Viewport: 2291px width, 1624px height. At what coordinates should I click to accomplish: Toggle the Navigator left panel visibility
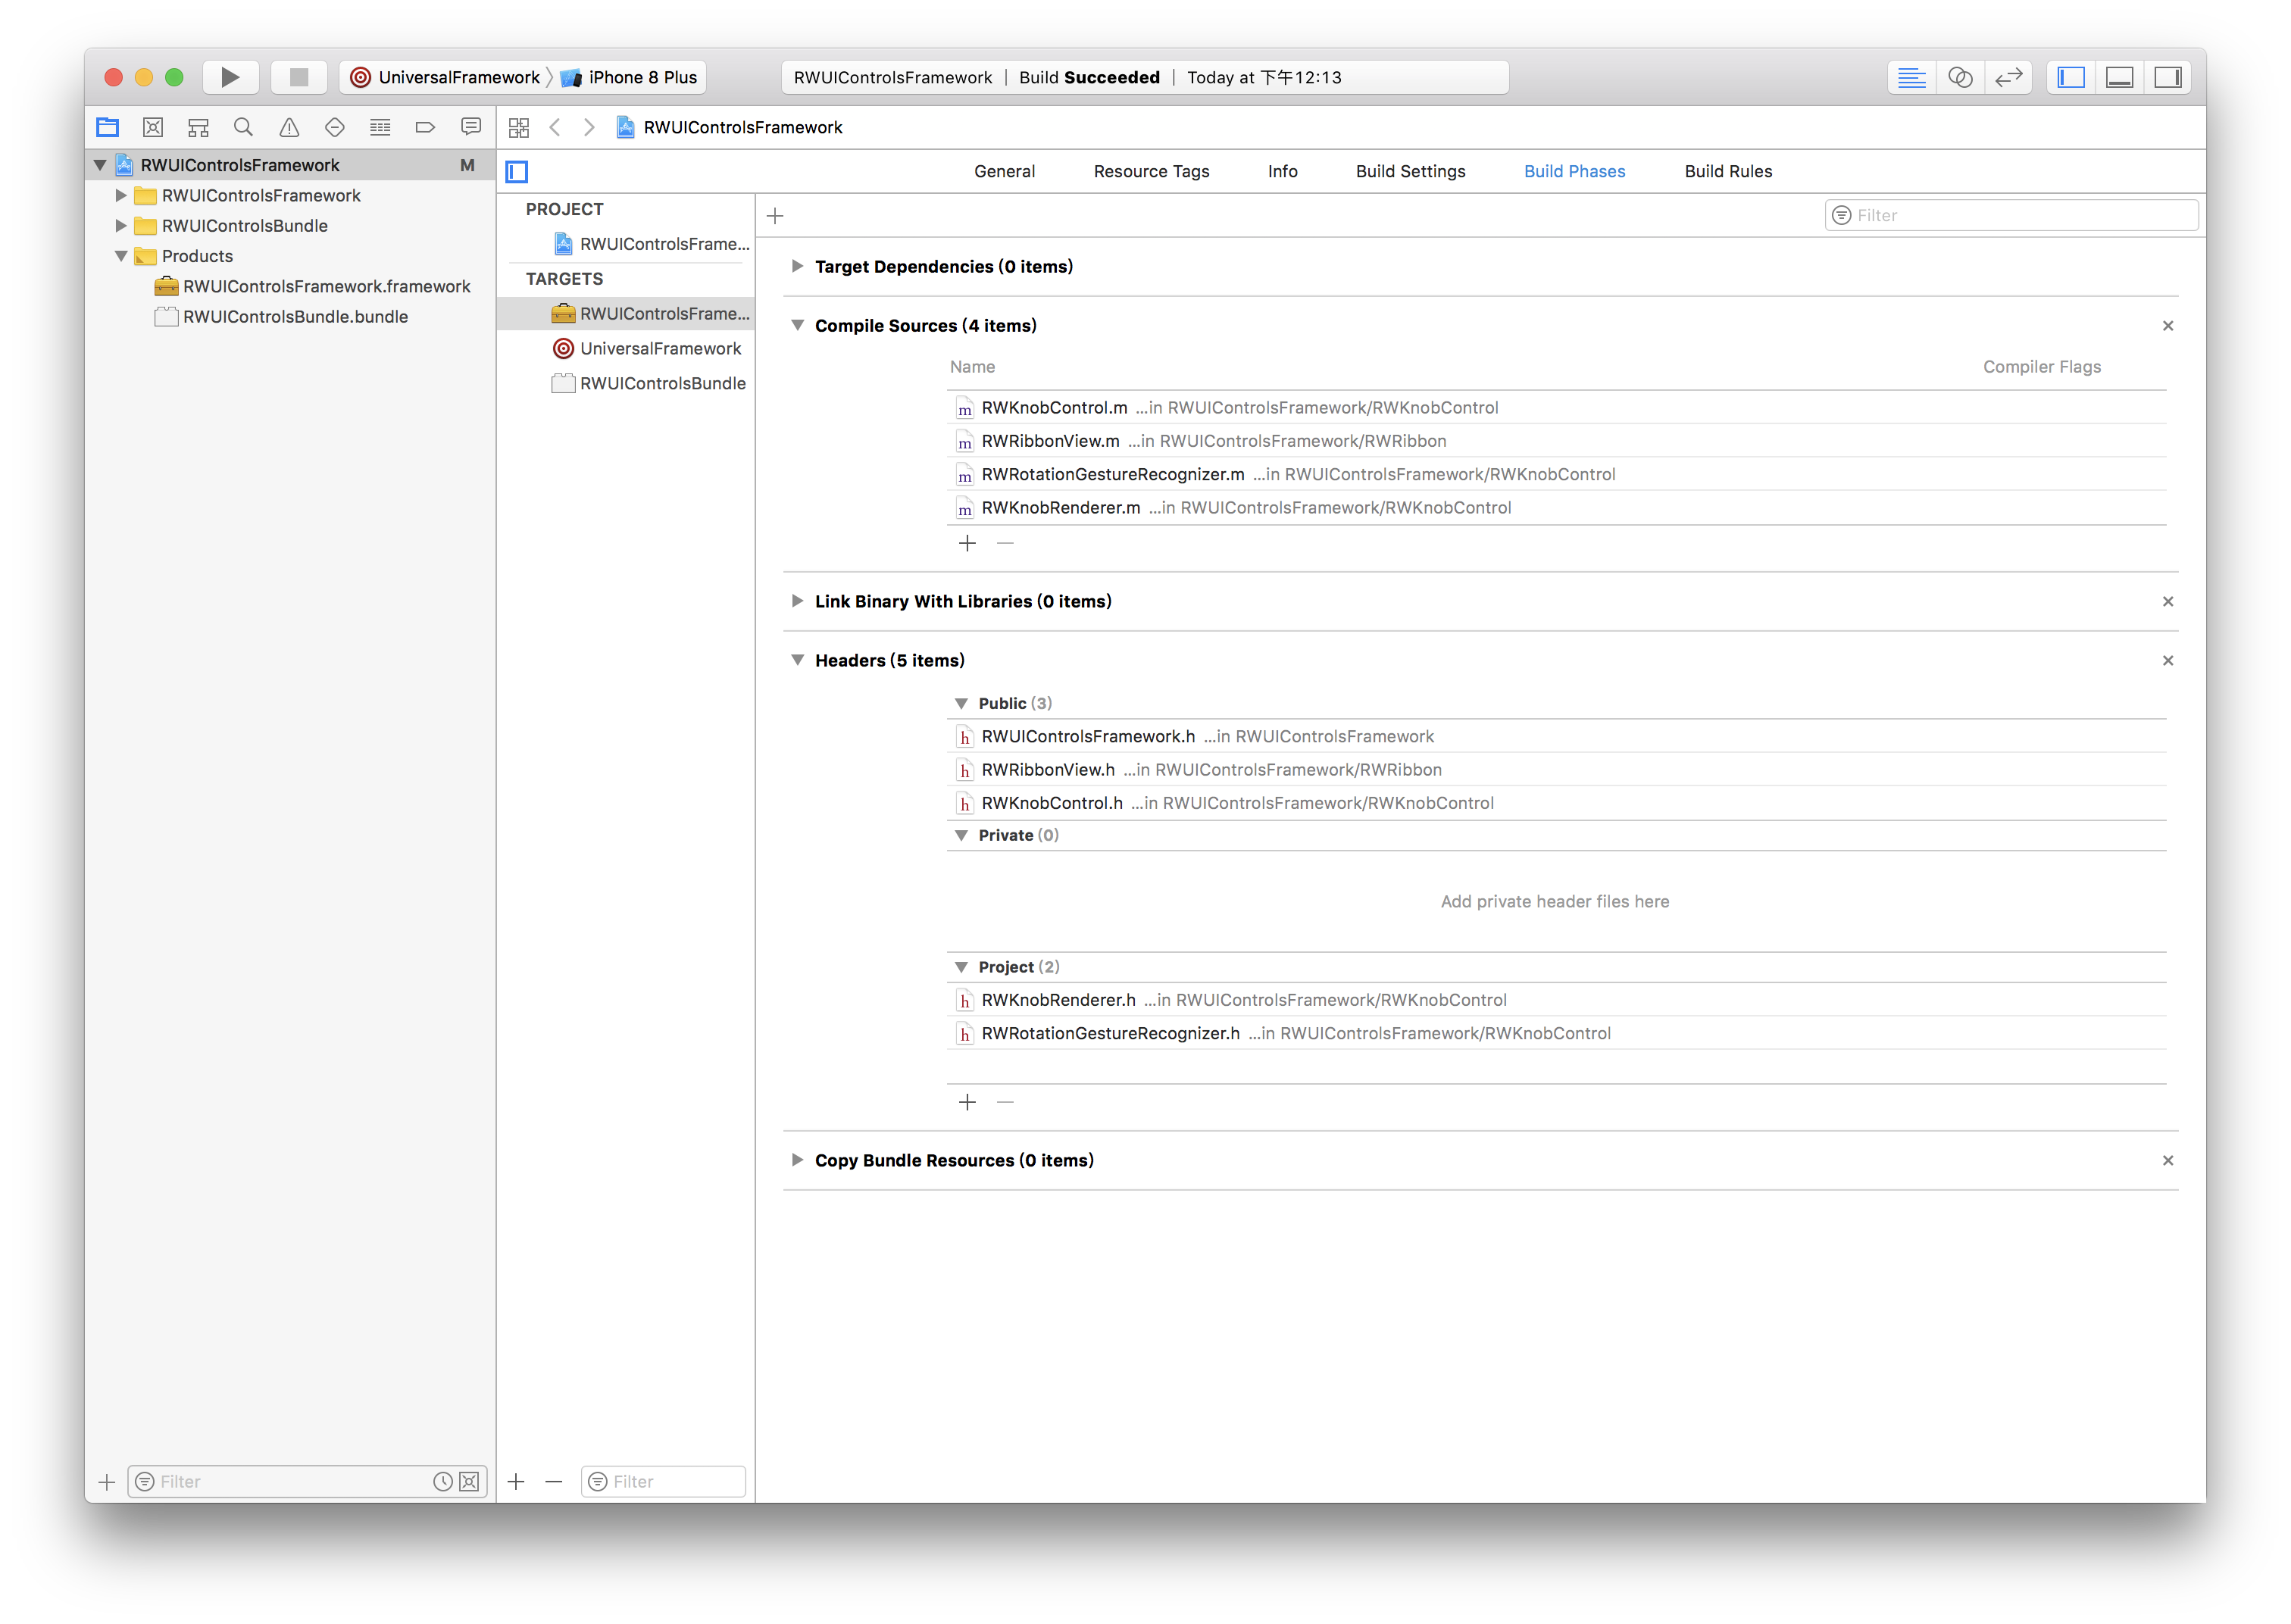point(2071,77)
